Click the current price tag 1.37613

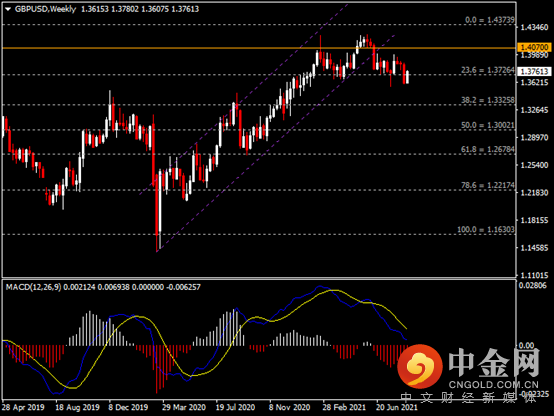tap(534, 72)
